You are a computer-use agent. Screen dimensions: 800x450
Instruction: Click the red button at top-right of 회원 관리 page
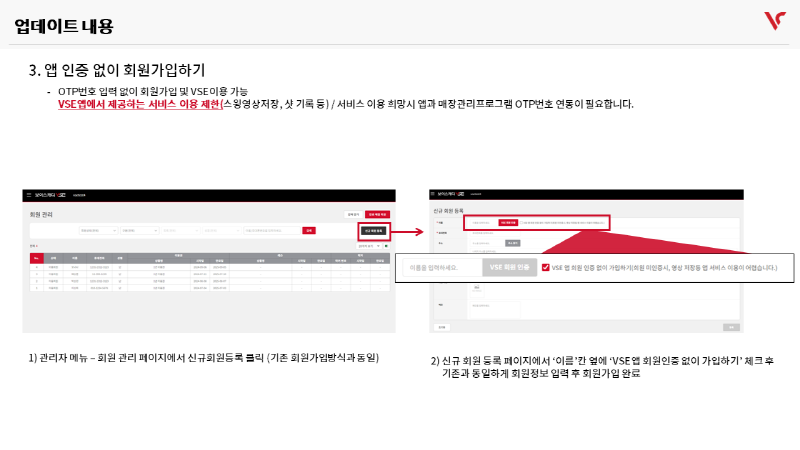[378, 214]
